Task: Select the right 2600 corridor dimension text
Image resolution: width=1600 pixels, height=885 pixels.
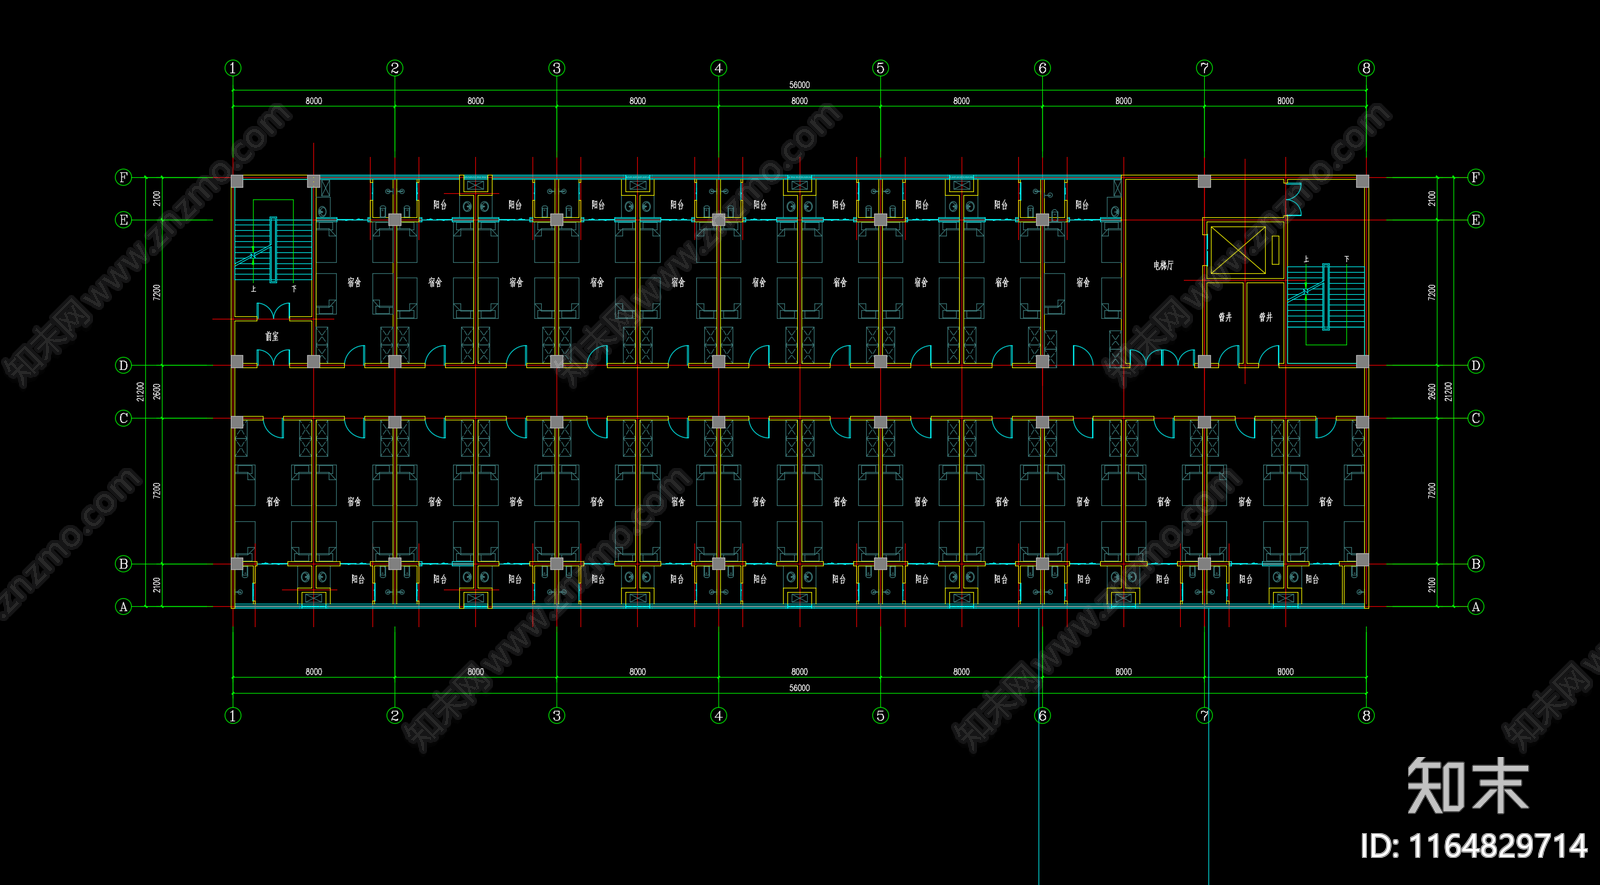Action: [x=1433, y=392]
